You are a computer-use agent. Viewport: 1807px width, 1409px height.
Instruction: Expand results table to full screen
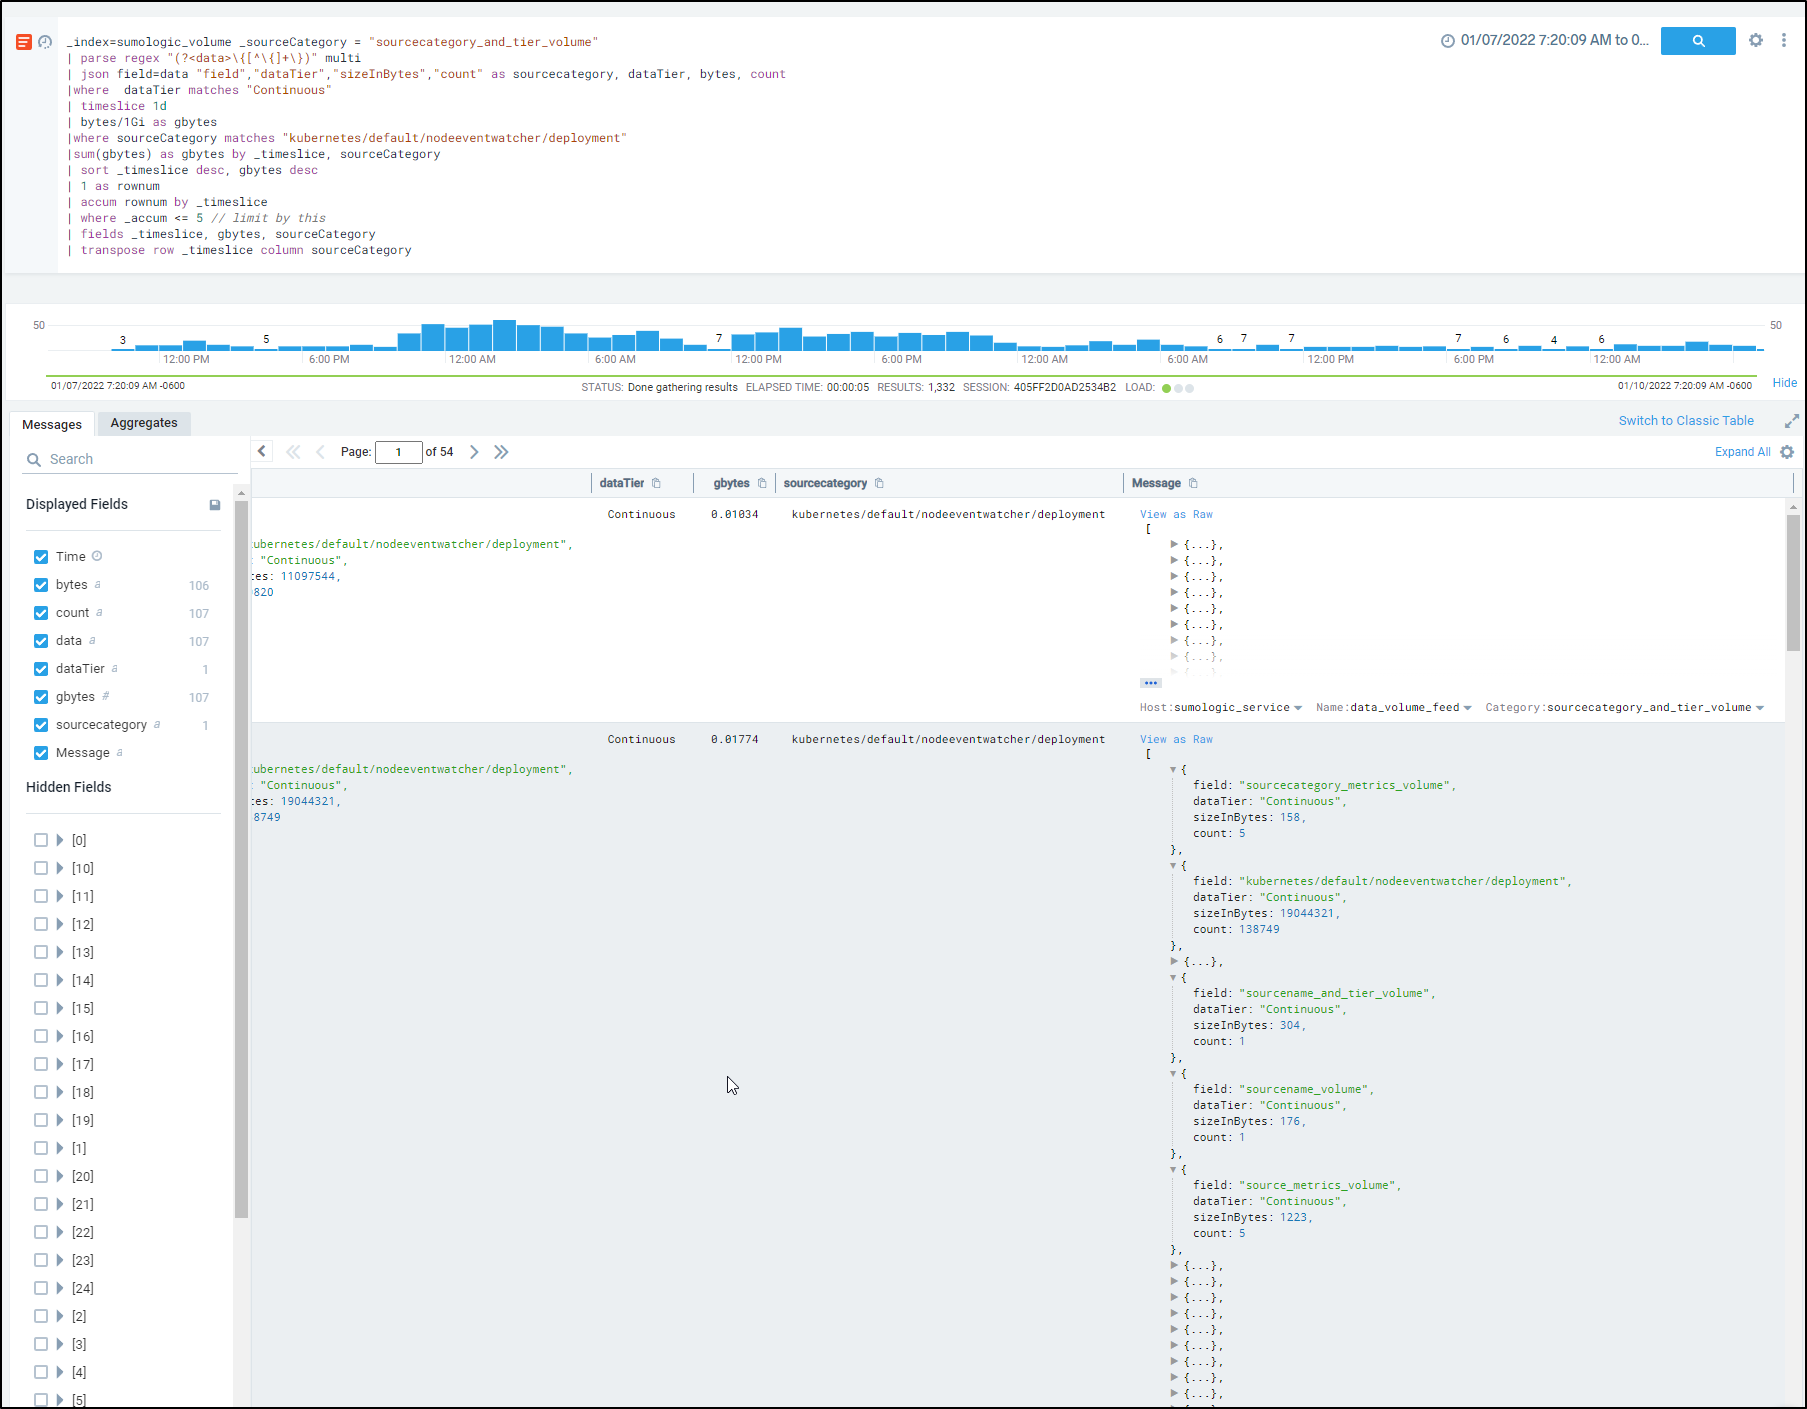(x=1792, y=421)
